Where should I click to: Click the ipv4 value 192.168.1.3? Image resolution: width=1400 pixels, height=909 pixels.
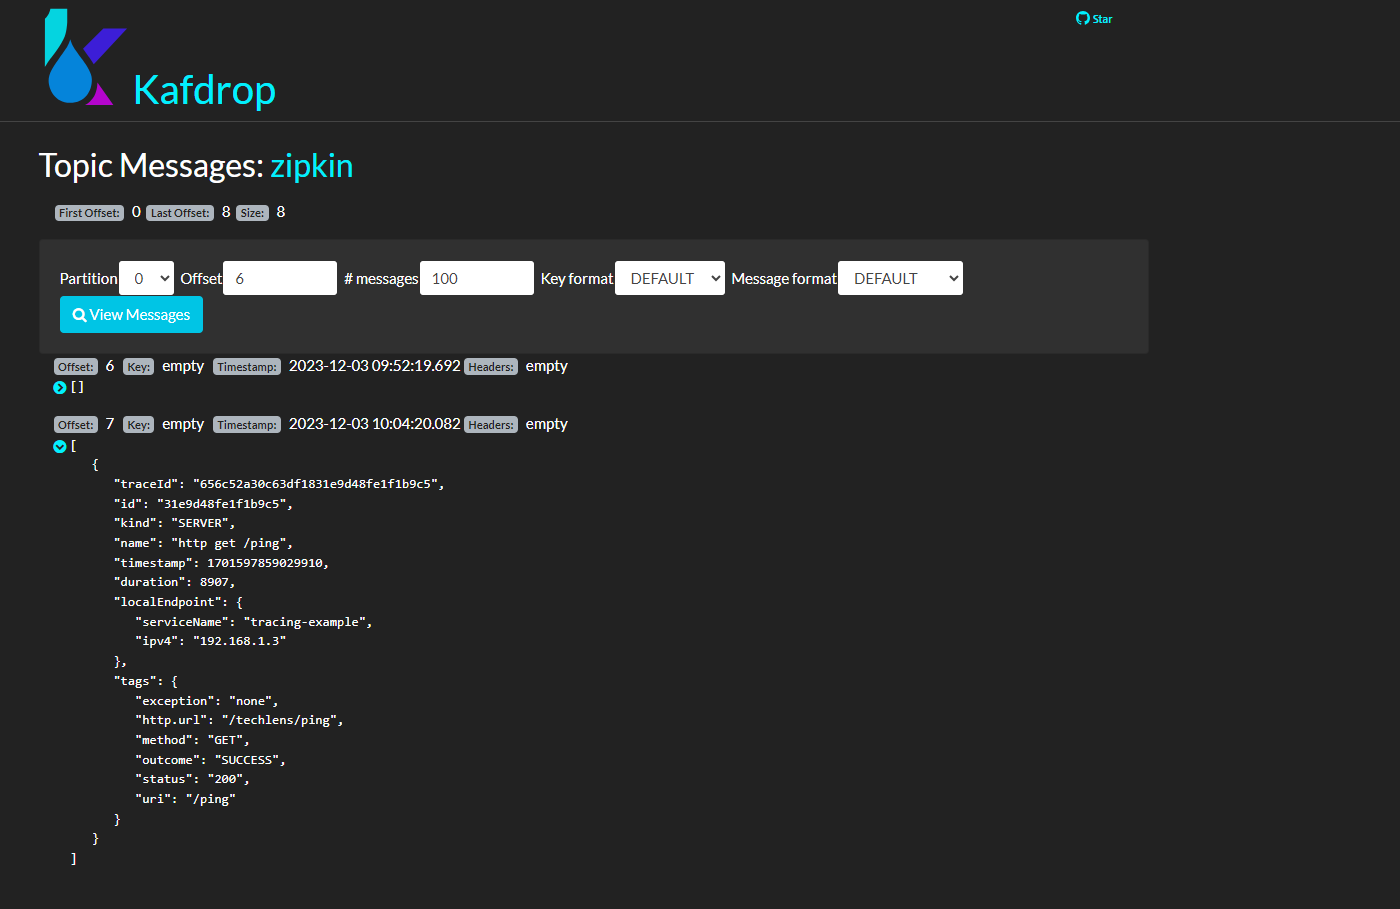[x=239, y=641]
